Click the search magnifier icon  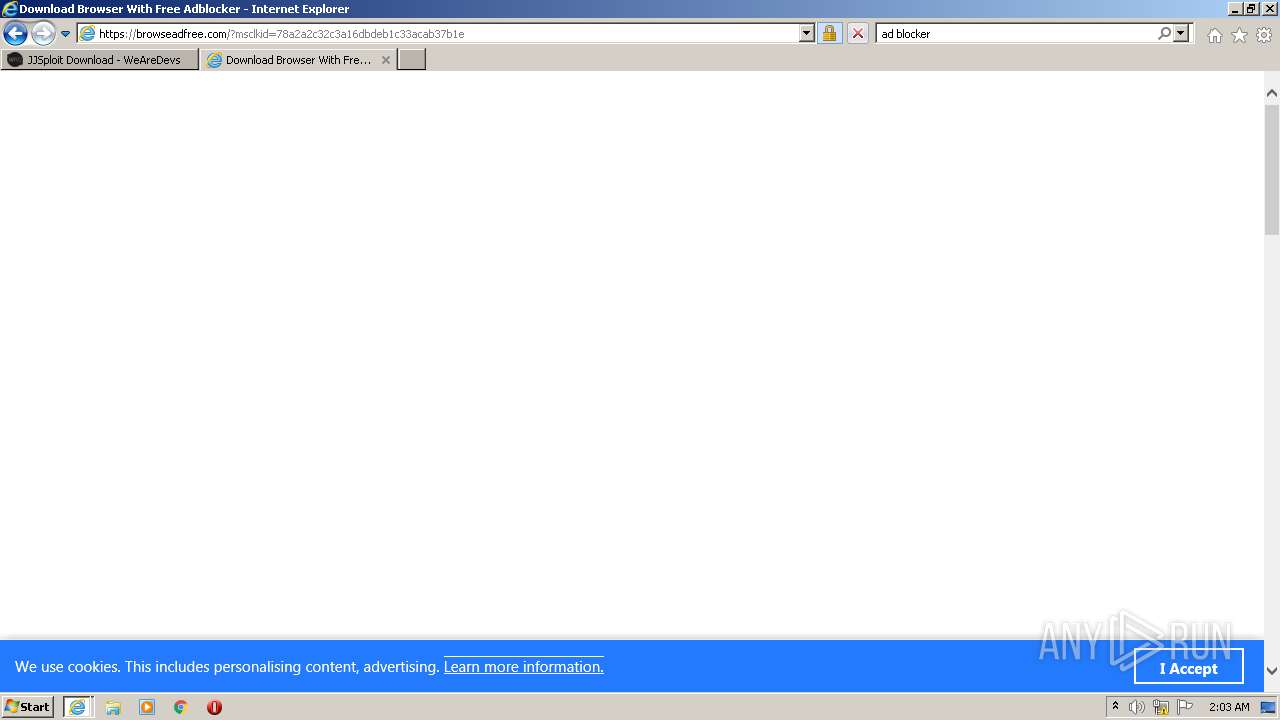click(x=1164, y=33)
